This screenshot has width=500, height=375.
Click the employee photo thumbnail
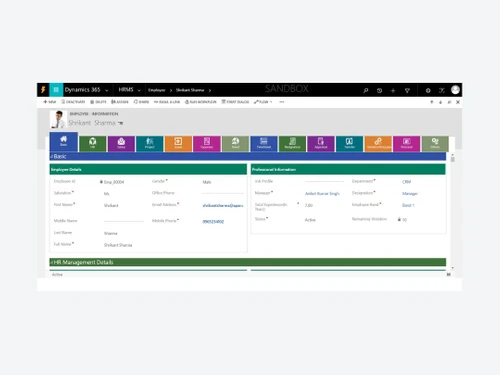[x=58, y=119]
